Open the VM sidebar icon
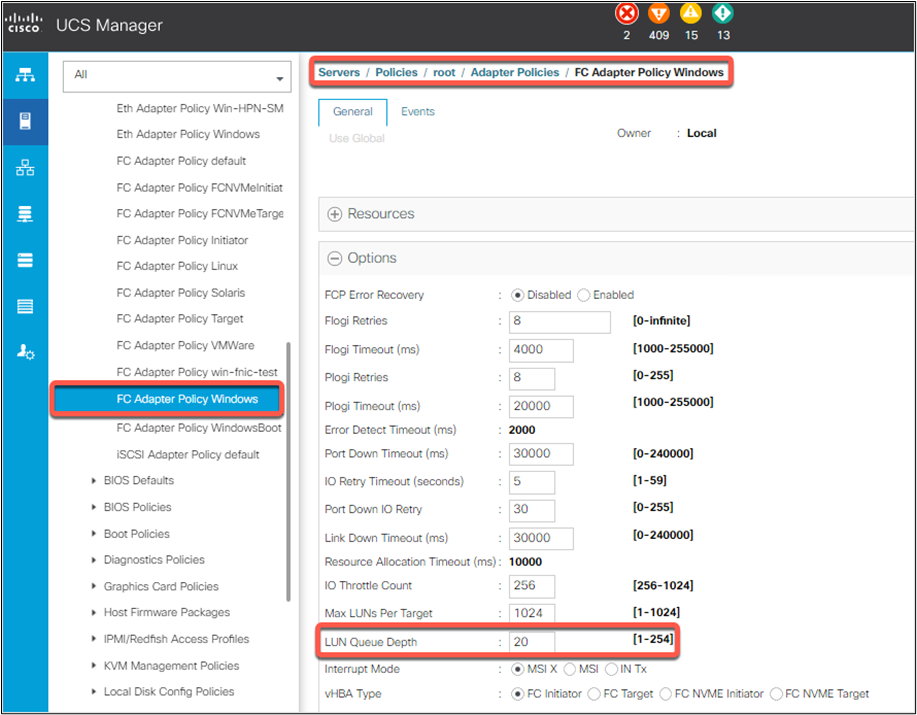Screen dimensions: 917x715 click(25, 260)
